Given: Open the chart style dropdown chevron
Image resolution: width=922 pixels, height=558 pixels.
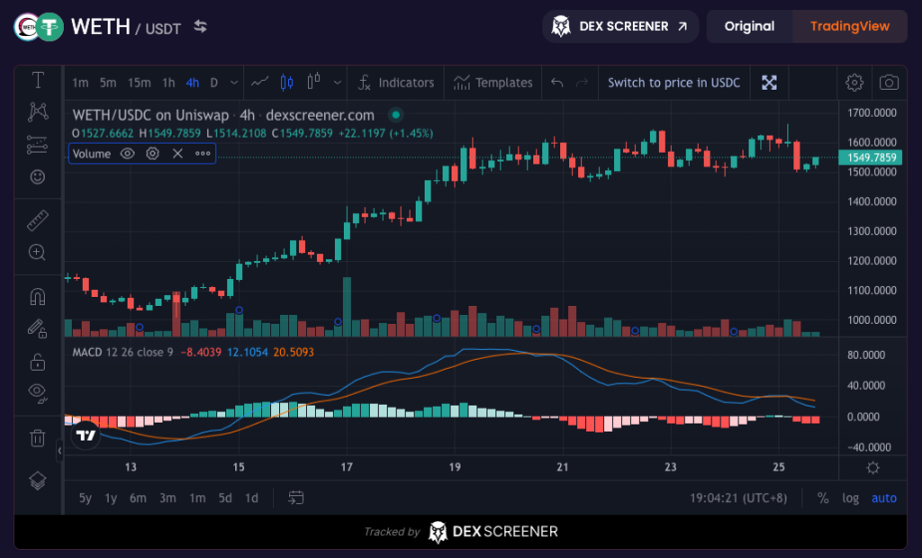Looking at the screenshot, I should 337,83.
